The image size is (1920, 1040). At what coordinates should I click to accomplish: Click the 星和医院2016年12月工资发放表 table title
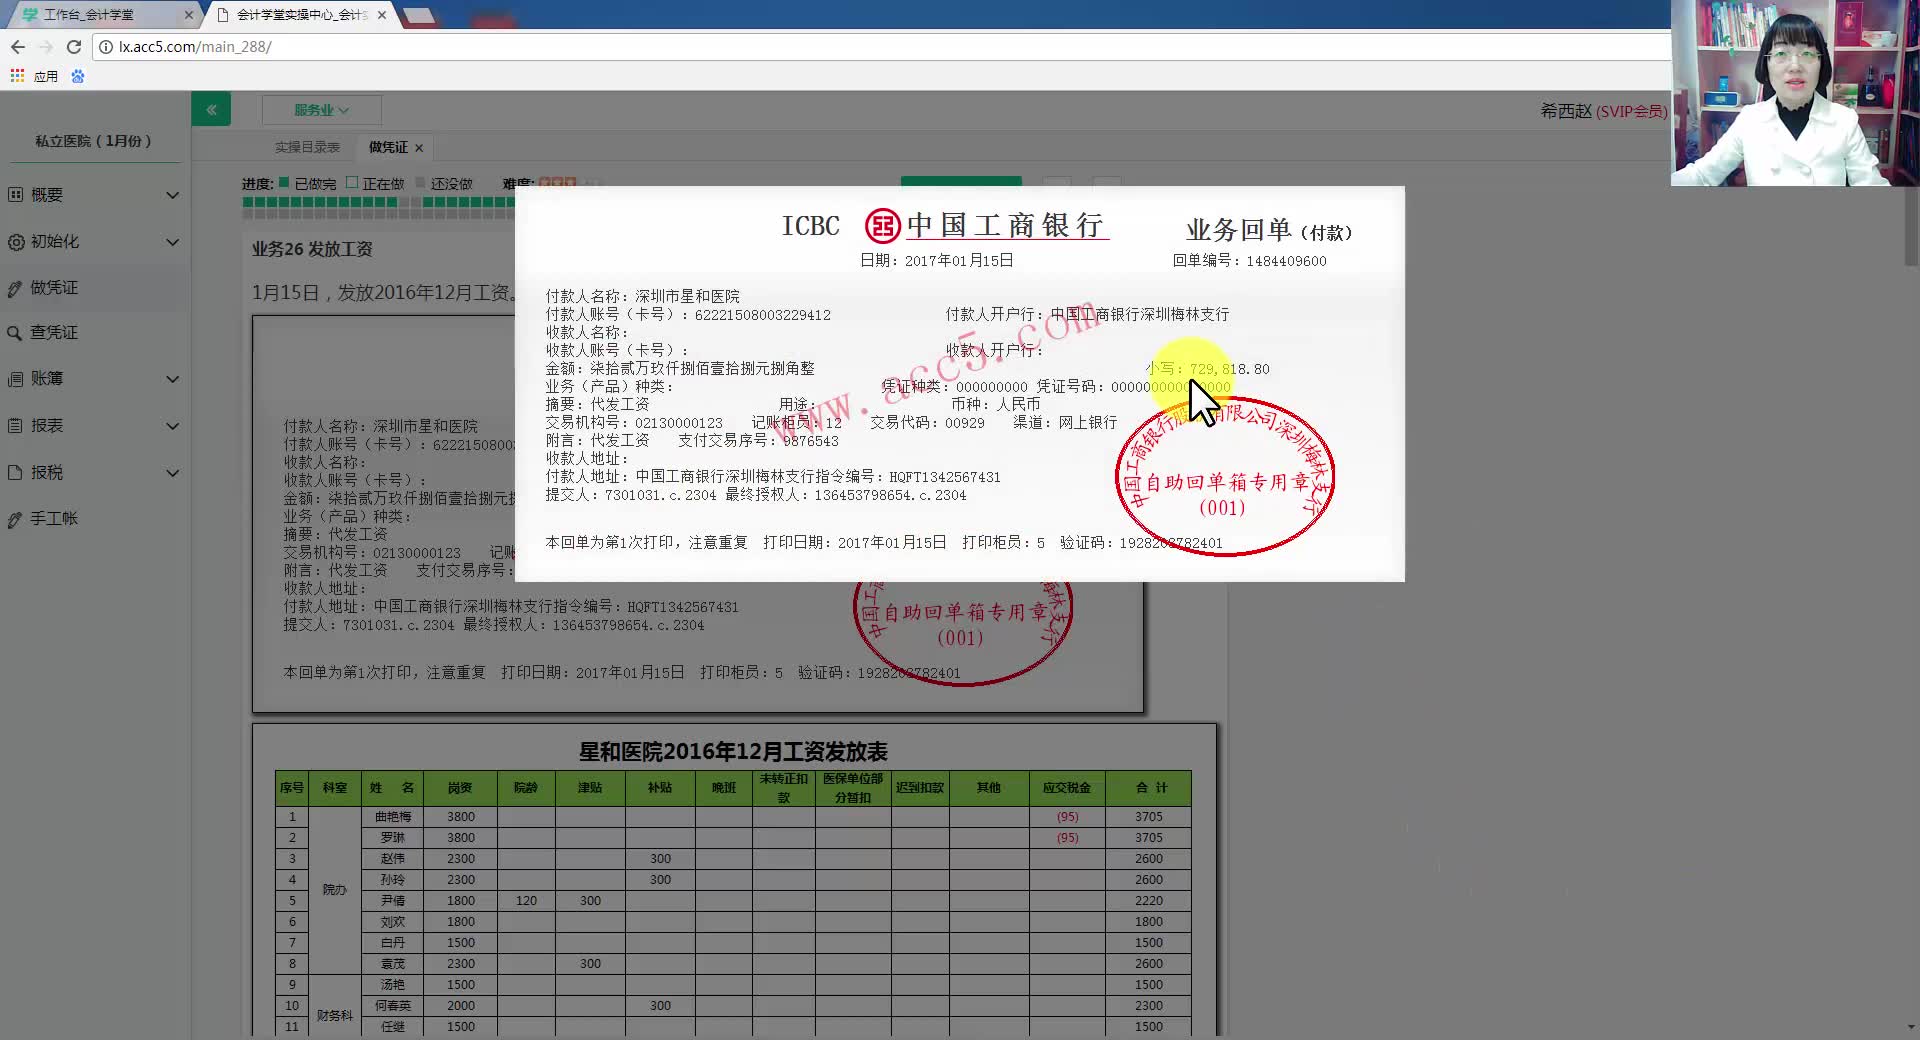pos(733,752)
